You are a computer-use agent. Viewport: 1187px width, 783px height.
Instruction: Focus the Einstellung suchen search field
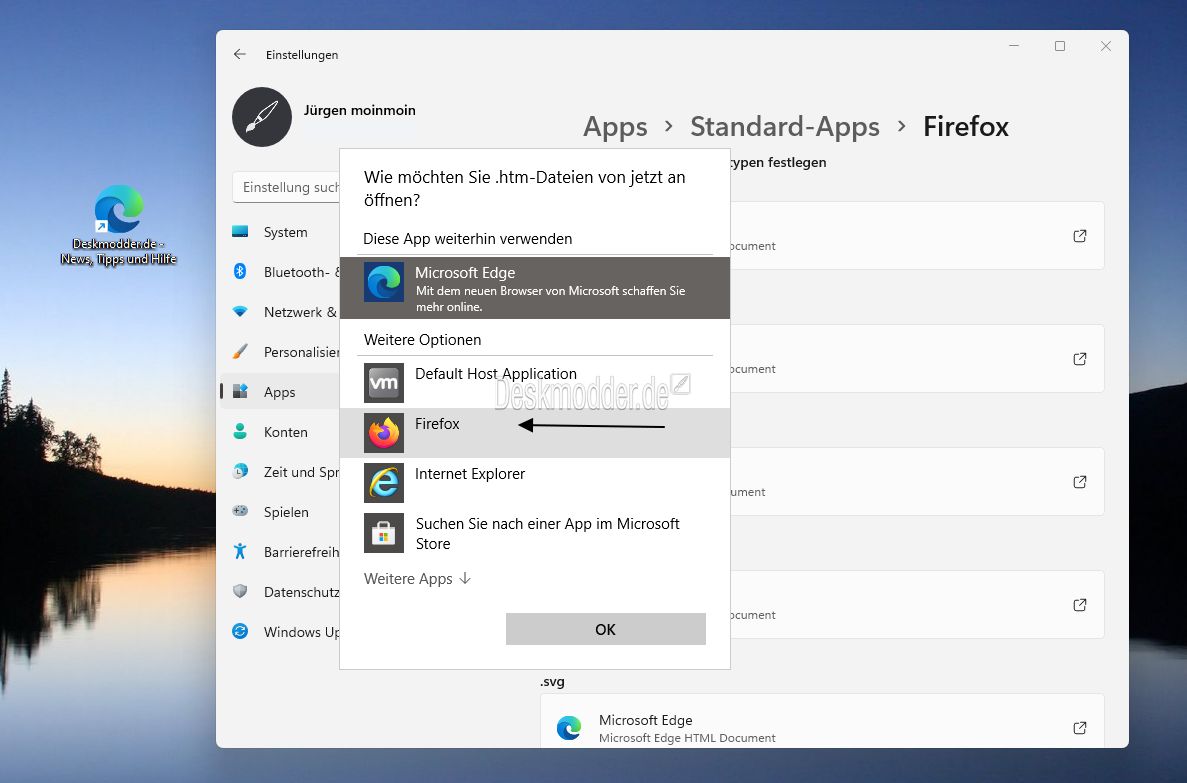[x=286, y=187]
